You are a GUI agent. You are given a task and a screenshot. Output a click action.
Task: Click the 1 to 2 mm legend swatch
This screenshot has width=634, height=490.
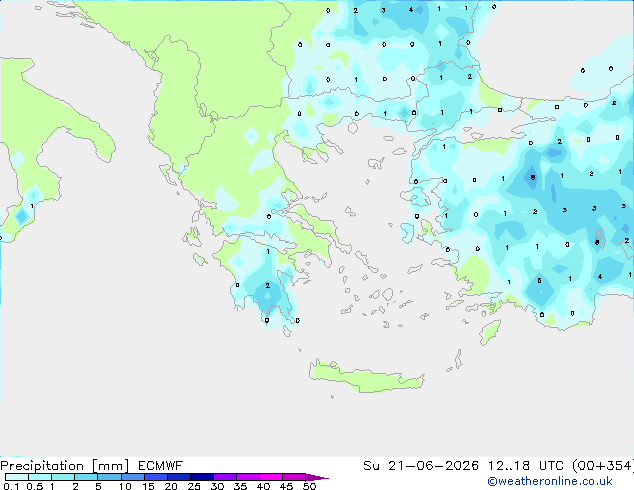[x=63, y=477]
